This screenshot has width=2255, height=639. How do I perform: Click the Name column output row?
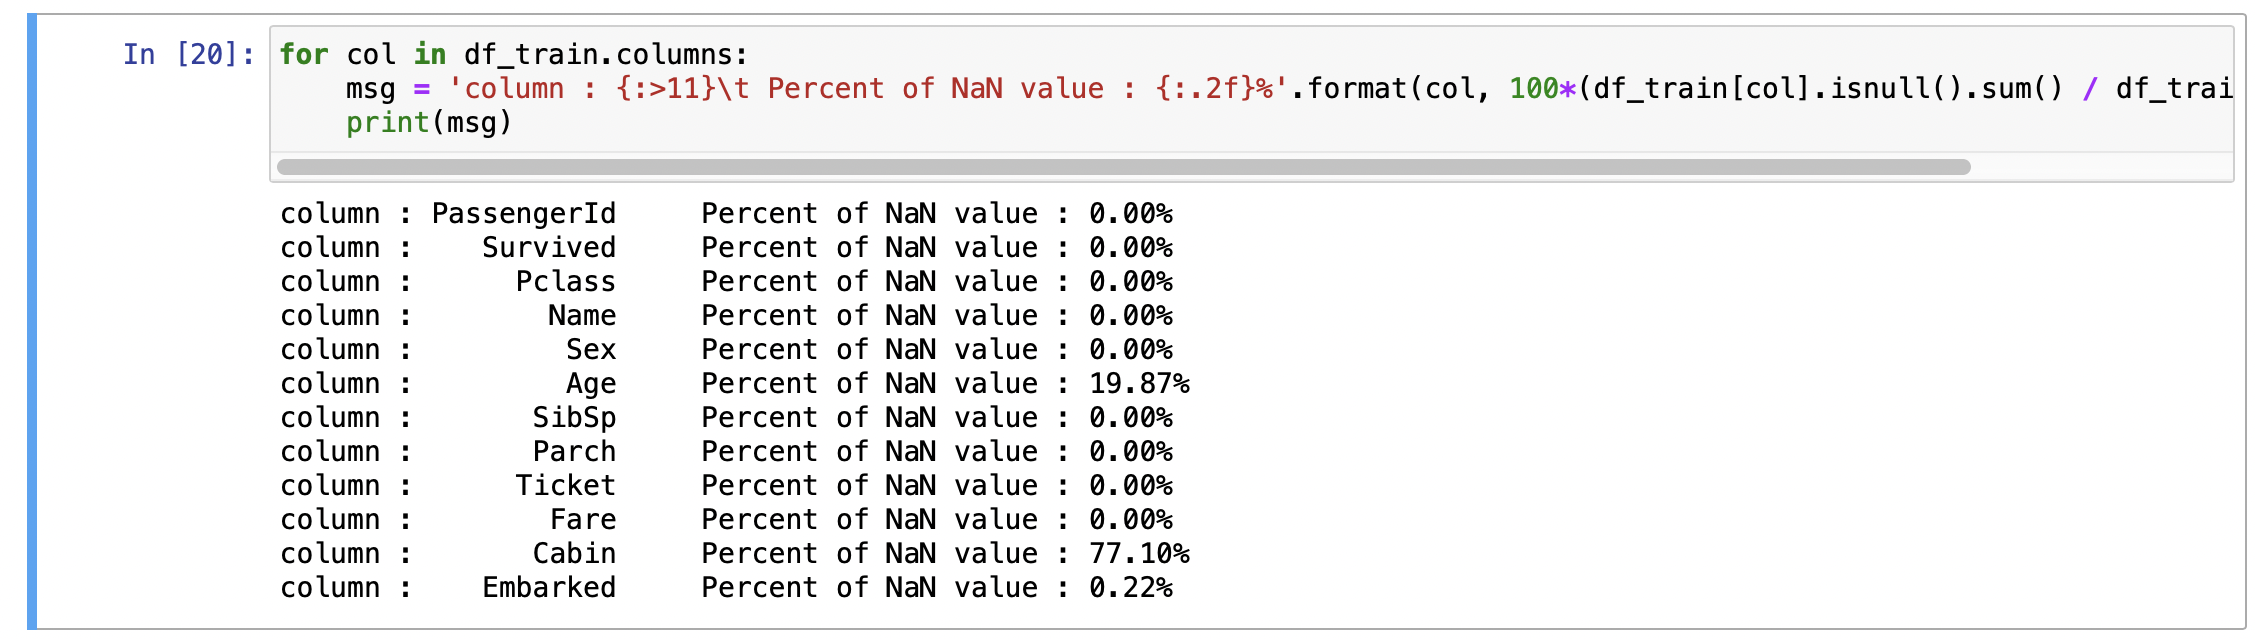[x=726, y=315]
